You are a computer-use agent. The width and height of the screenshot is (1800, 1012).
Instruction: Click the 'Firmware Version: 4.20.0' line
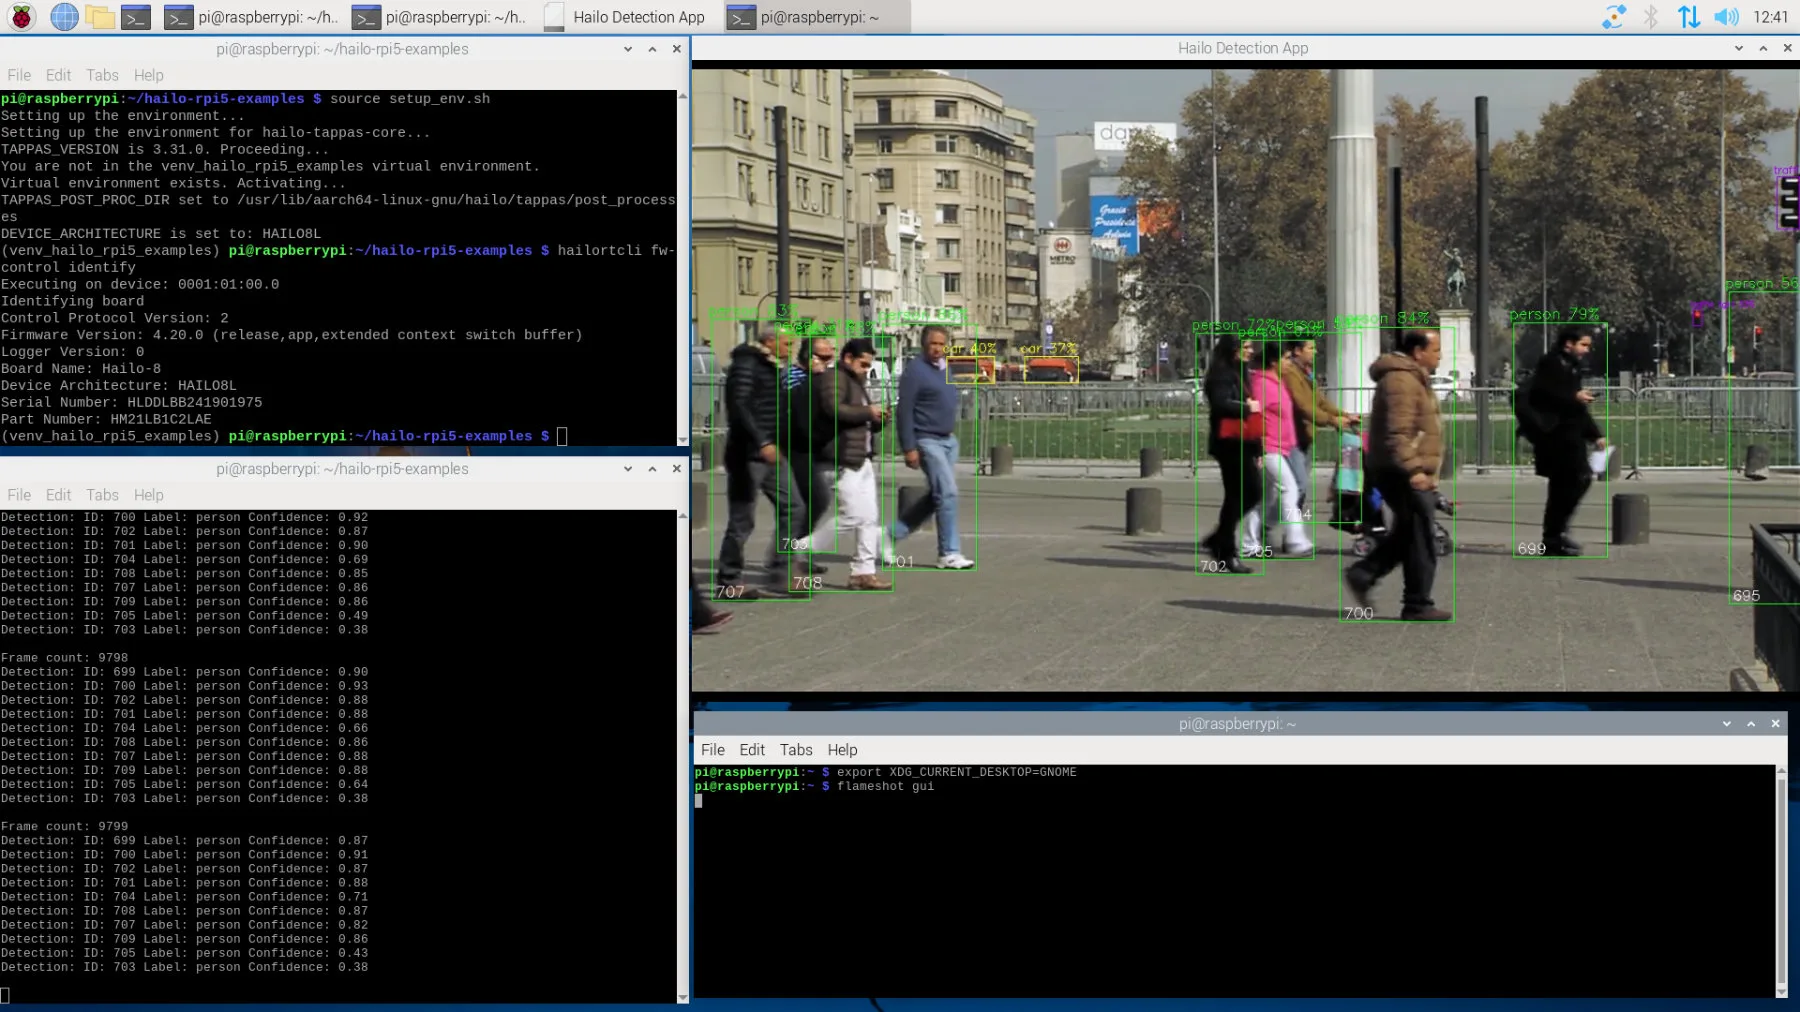tap(291, 335)
